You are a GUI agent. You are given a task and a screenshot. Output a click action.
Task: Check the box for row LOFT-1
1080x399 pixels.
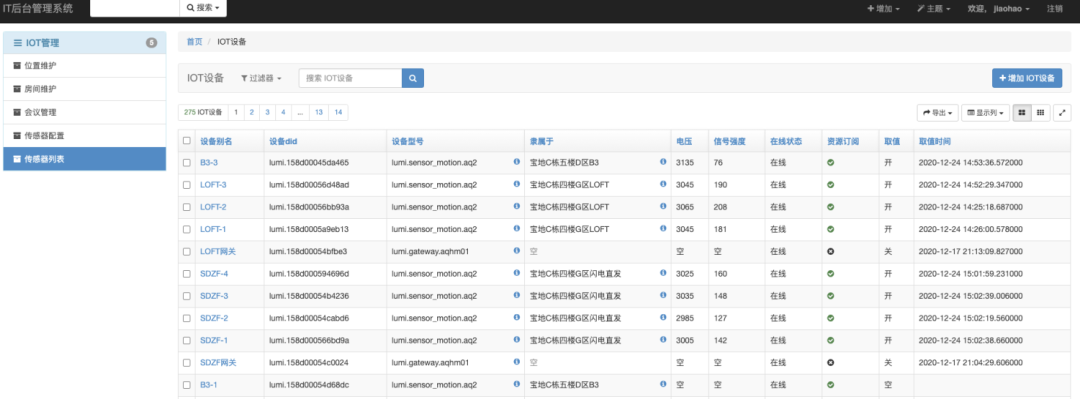click(x=187, y=229)
